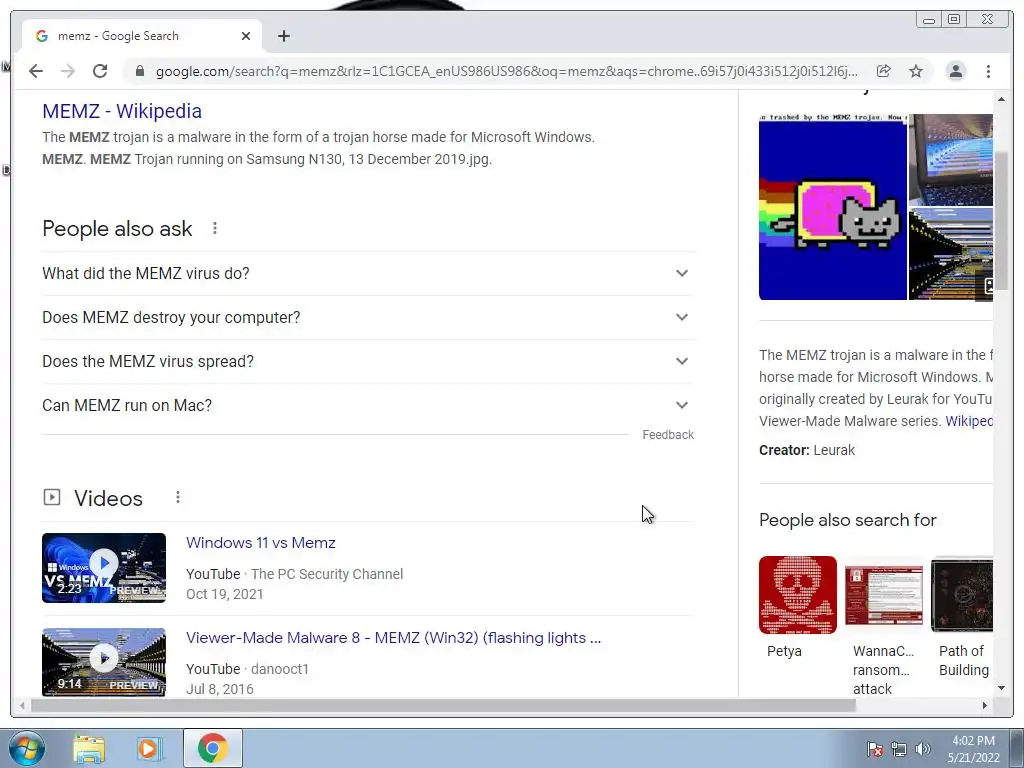
Task: Expand What did the MEMZ virus do?
Action: 368,273
